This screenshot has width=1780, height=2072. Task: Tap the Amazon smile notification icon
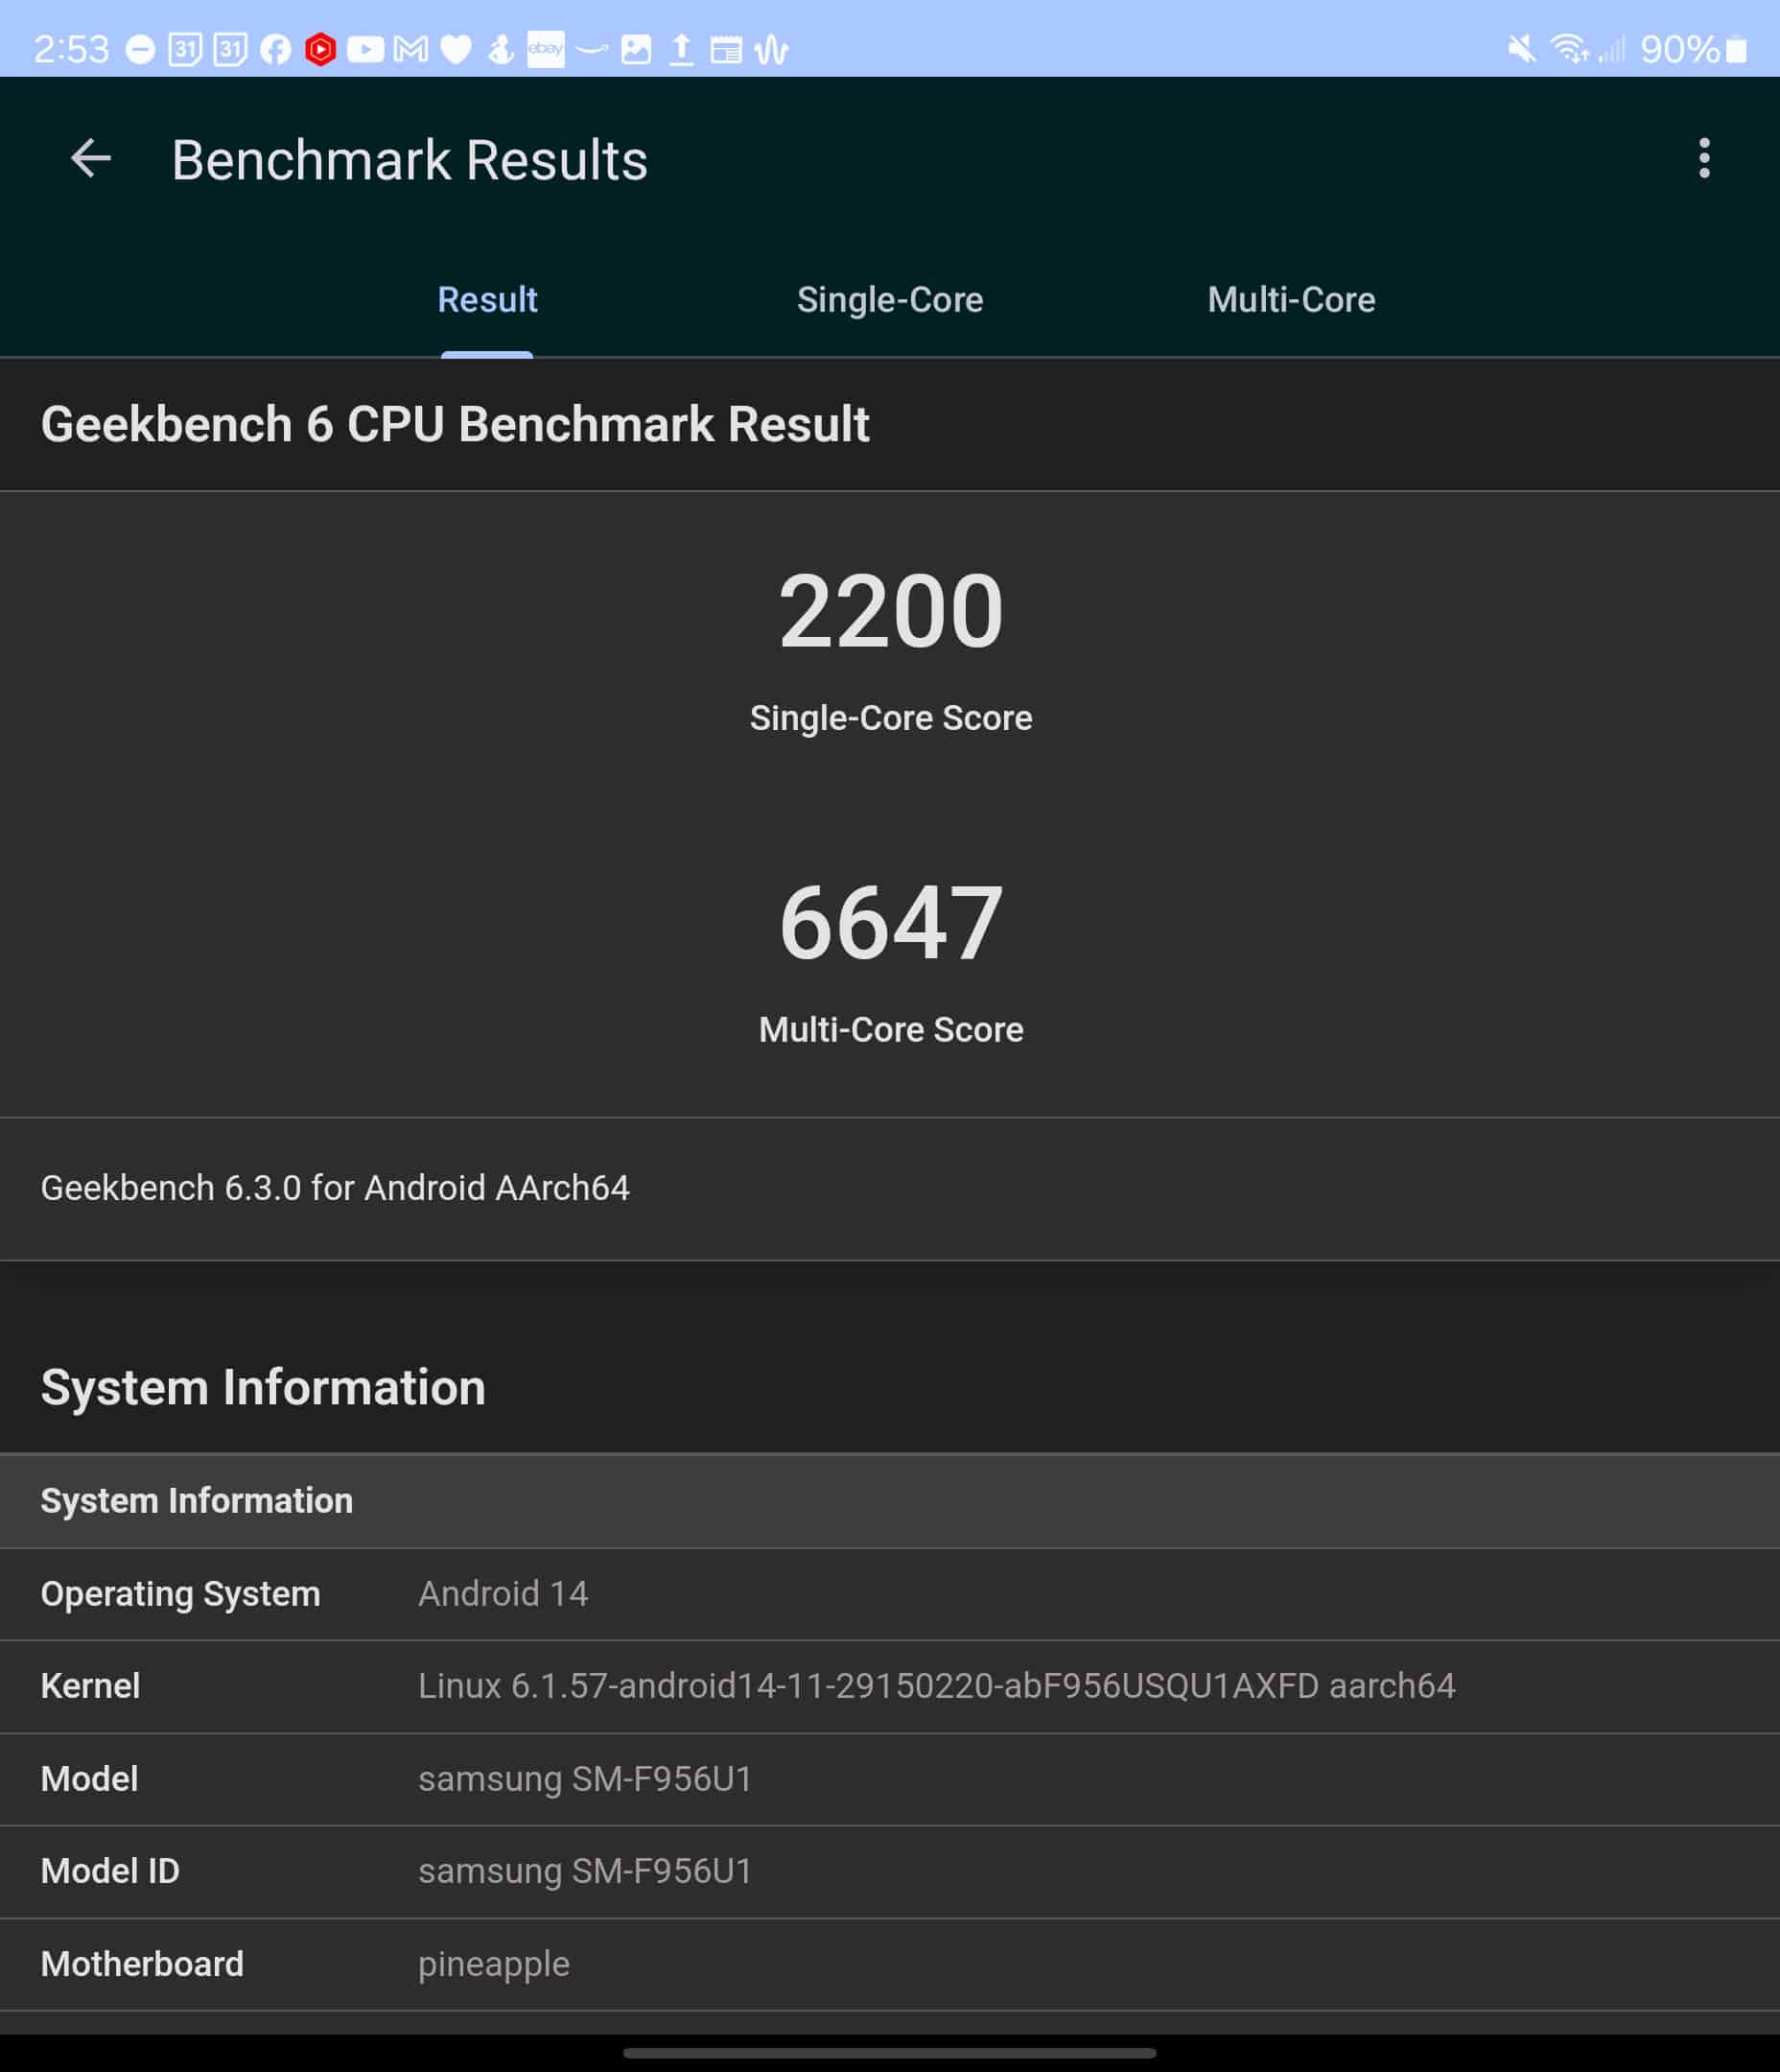click(591, 49)
